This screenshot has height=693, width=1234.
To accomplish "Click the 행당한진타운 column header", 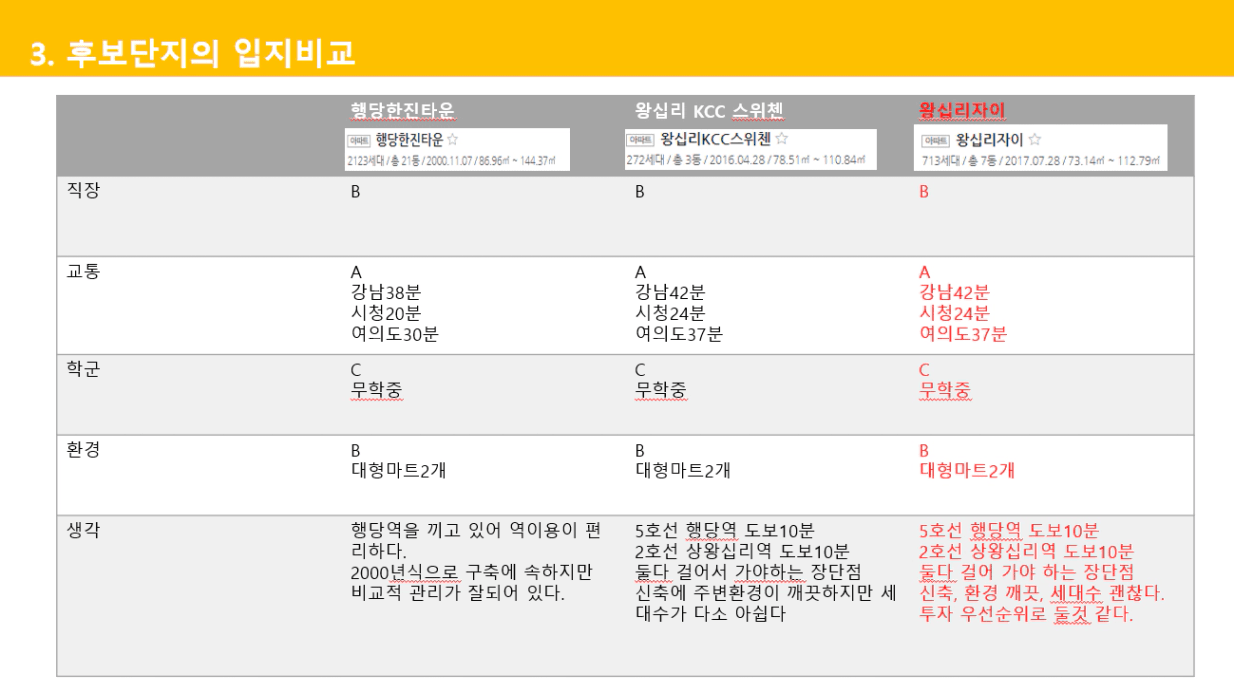I will click(x=404, y=109).
